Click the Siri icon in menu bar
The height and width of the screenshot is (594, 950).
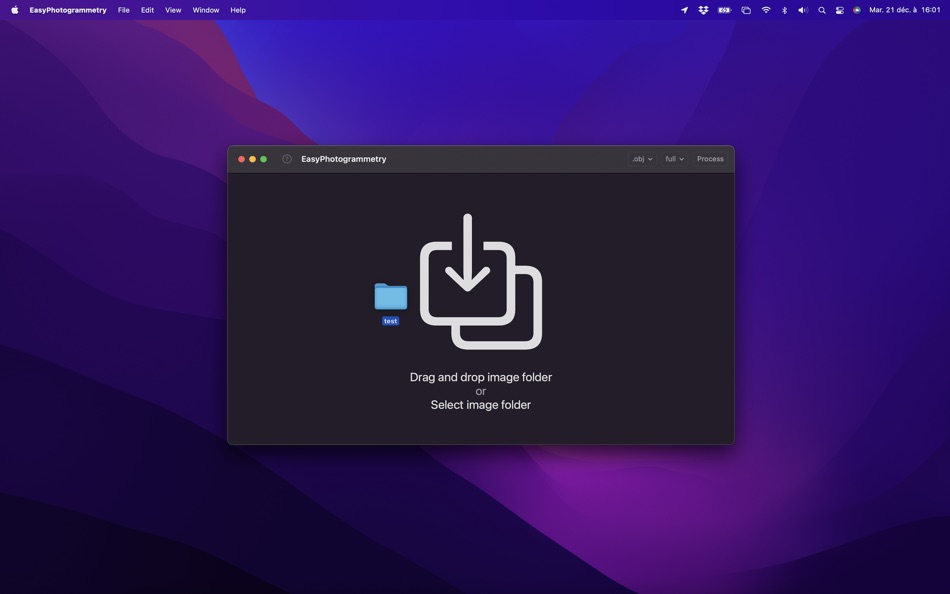(x=857, y=10)
